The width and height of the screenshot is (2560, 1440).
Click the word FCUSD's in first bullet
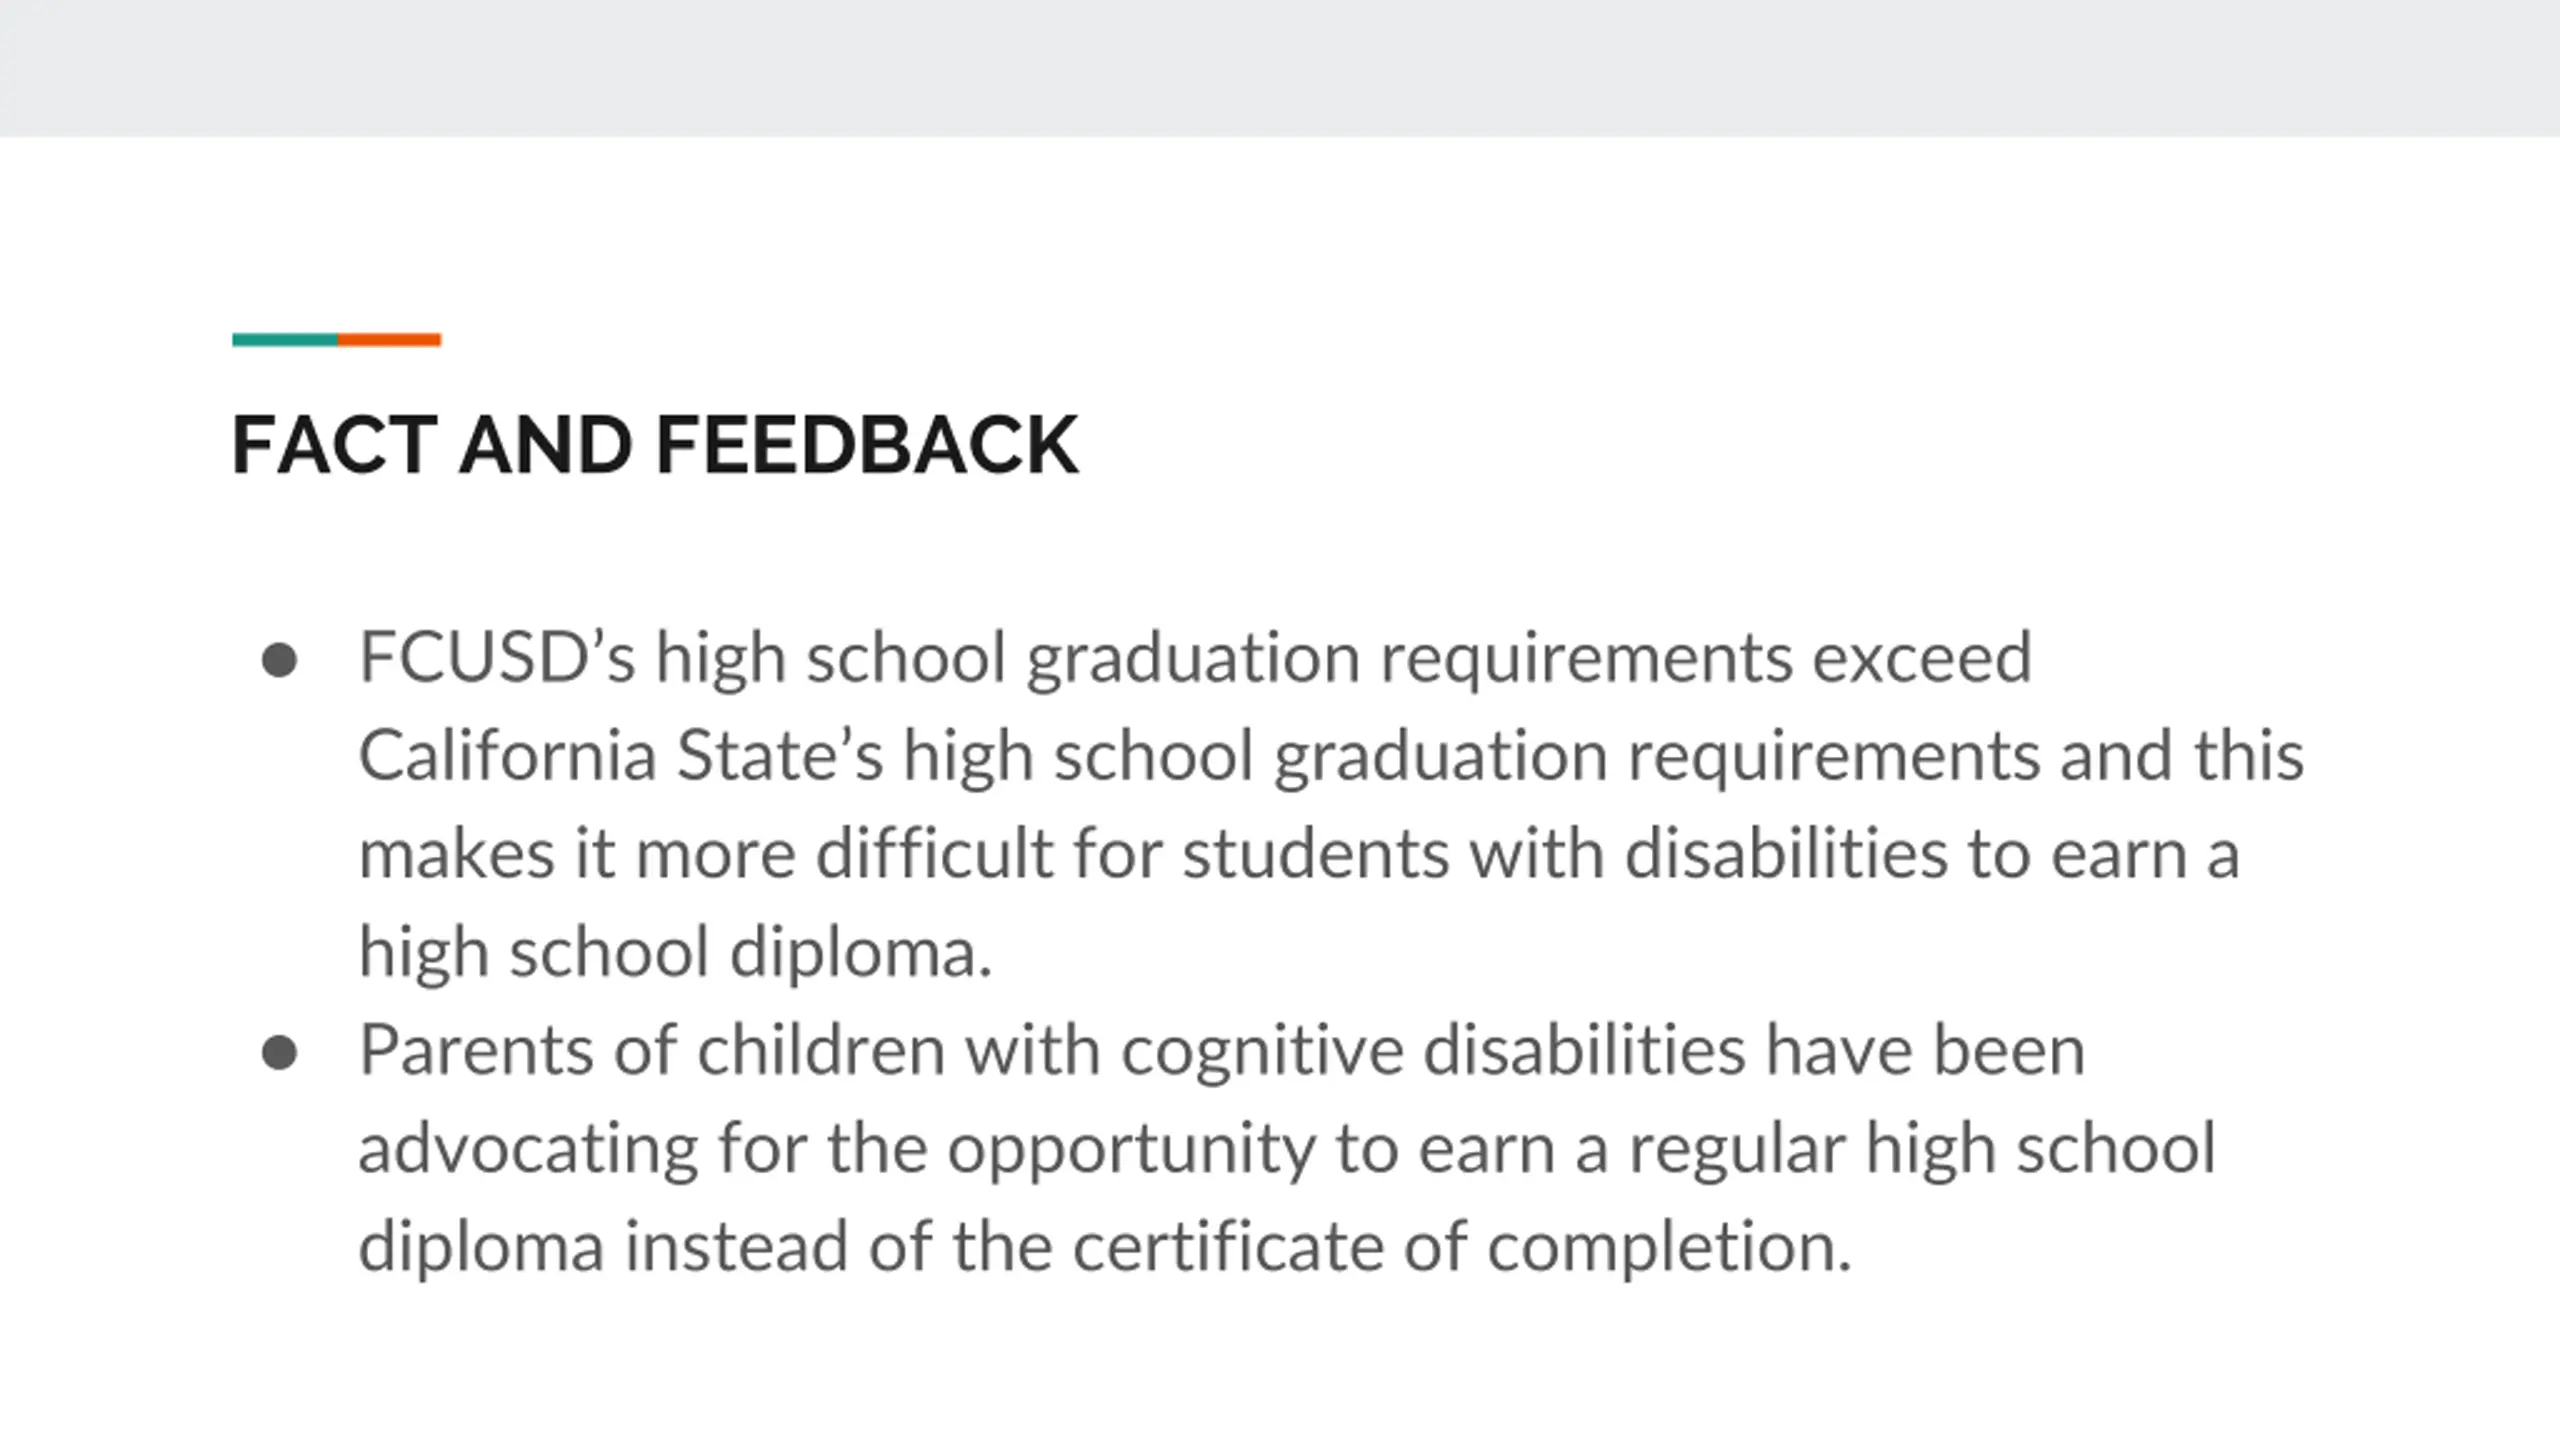(497, 658)
